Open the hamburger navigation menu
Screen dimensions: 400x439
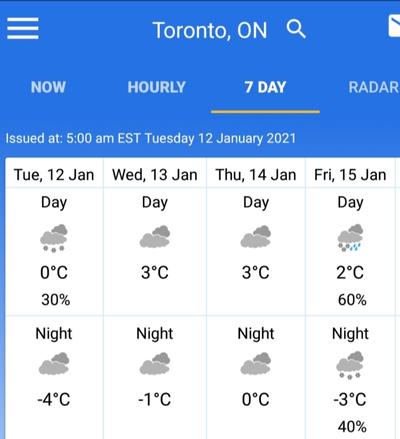click(x=23, y=29)
